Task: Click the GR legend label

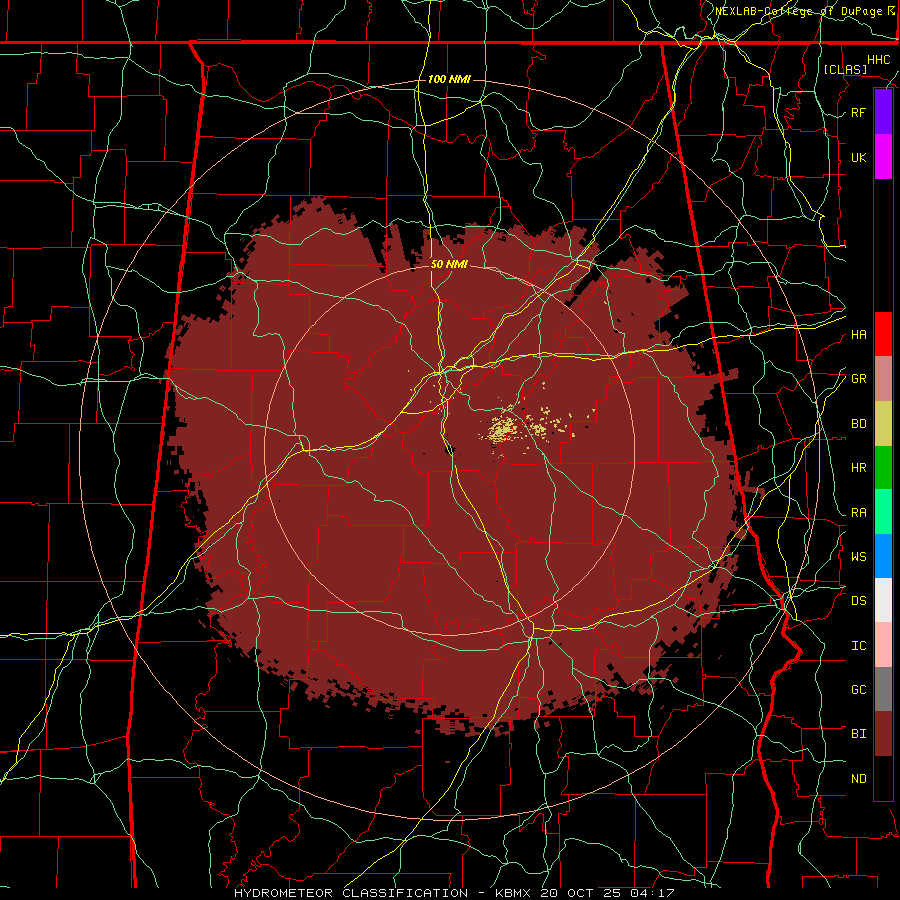Action: pyautogui.click(x=858, y=379)
